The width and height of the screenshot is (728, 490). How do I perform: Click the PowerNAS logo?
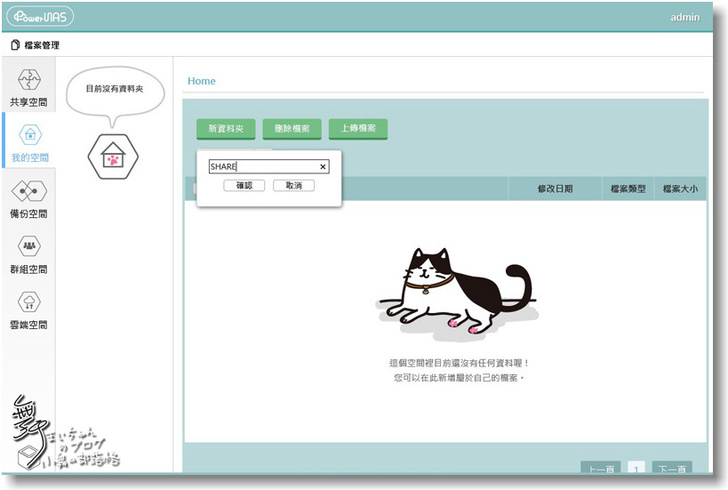click(x=40, y=17)
